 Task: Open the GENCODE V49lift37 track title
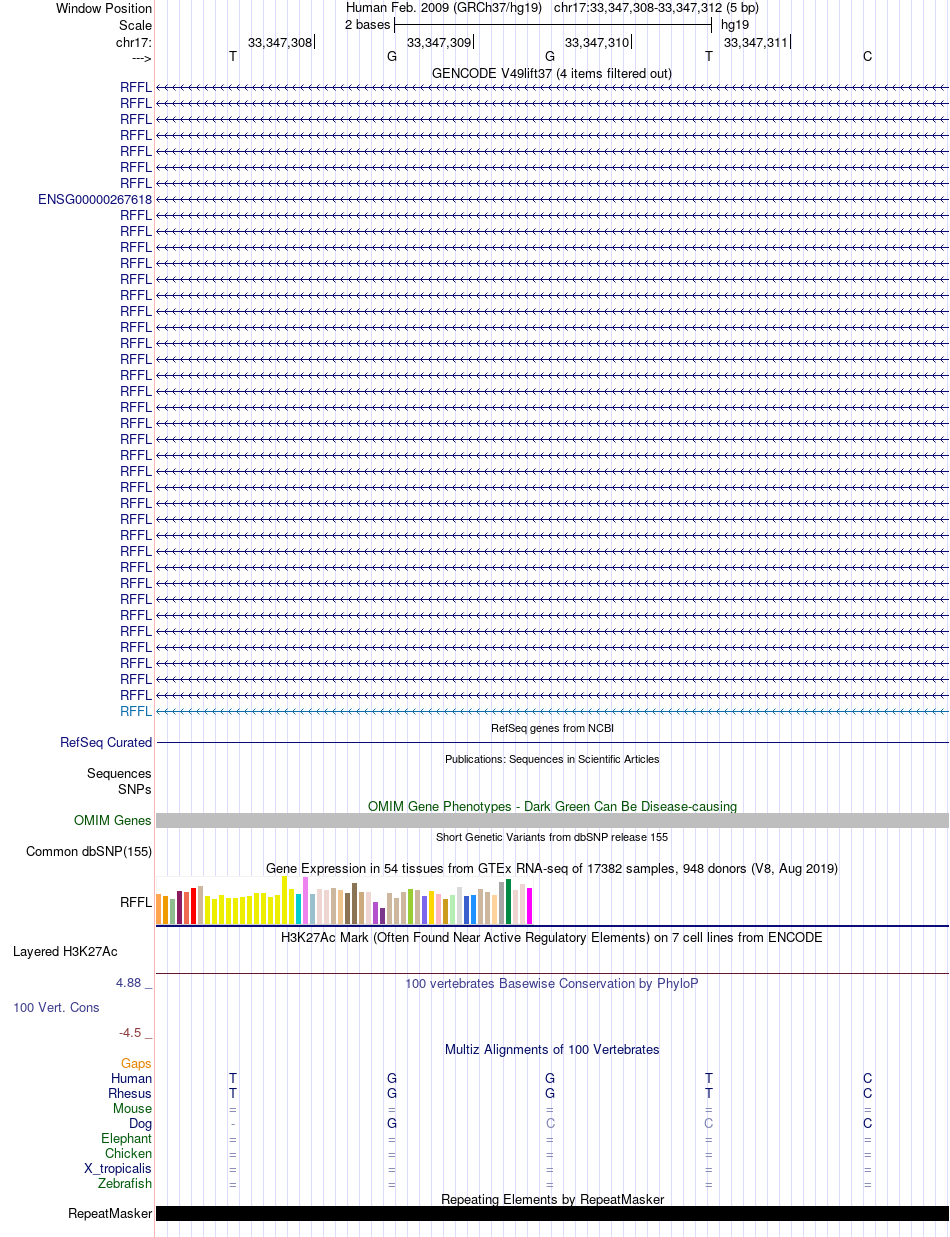pyautogui.click(x=552, y=73)
